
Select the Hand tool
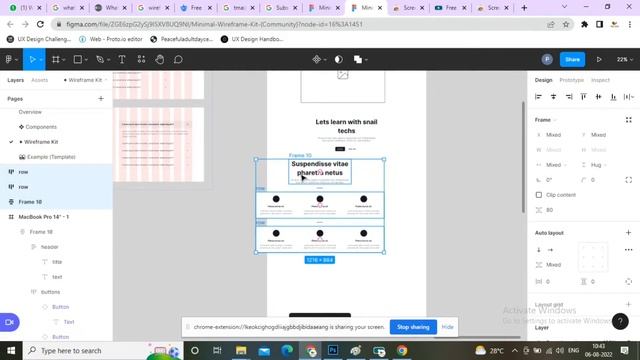pyautogui.click(x=160, y=60)
